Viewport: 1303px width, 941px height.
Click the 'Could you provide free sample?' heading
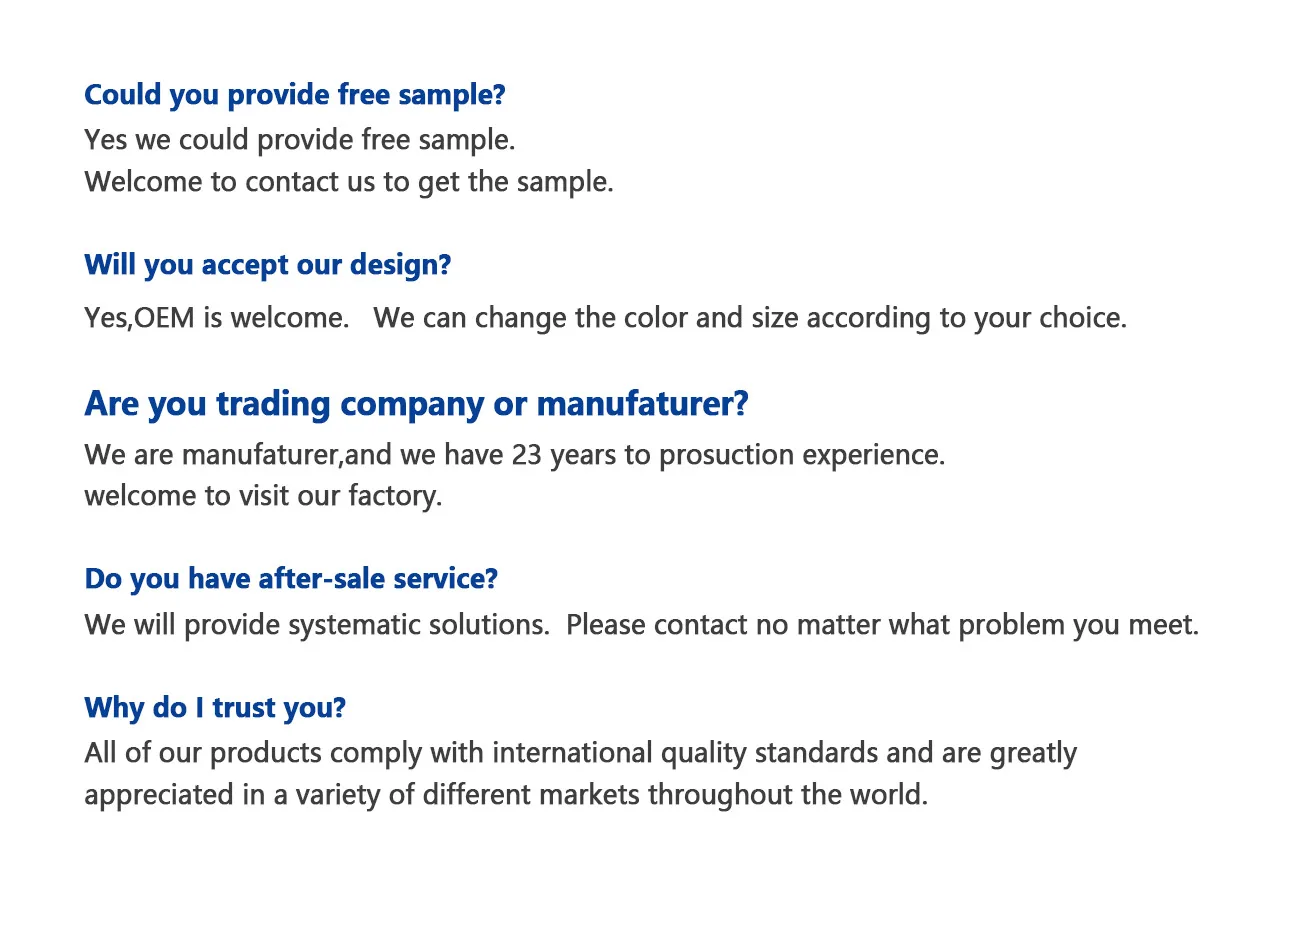click(x=295, y=95)
